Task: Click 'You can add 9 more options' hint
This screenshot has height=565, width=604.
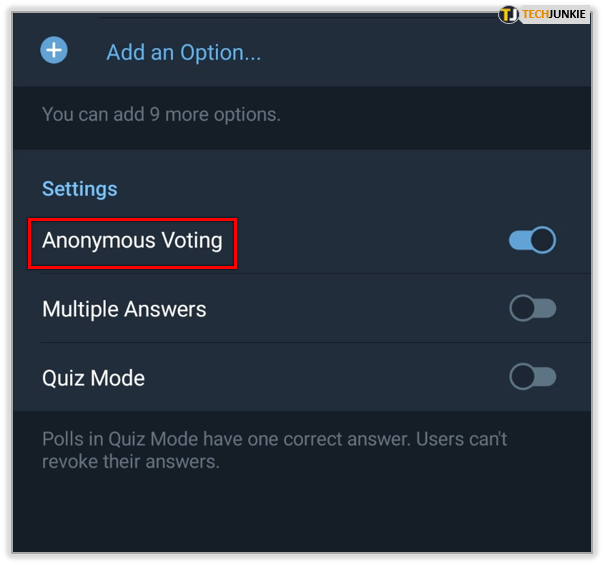Action: pyautogui.click(x=161, y=114)
